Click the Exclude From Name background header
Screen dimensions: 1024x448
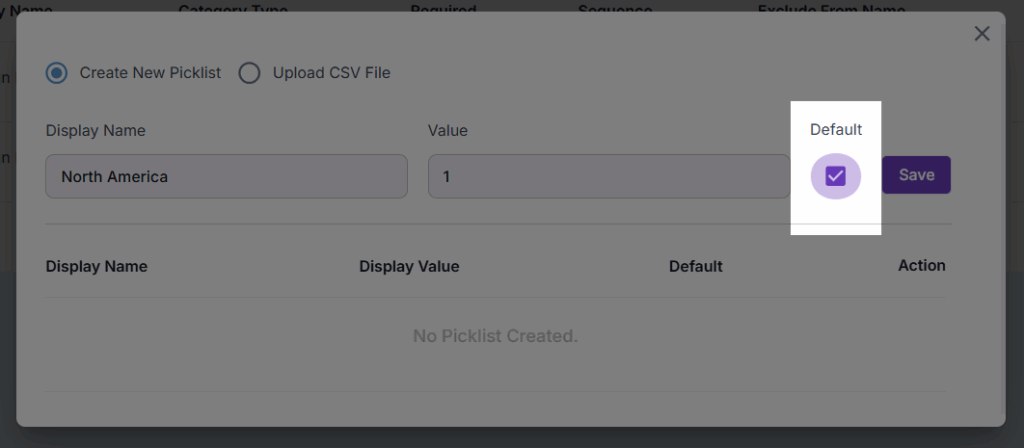coord(831,10)
